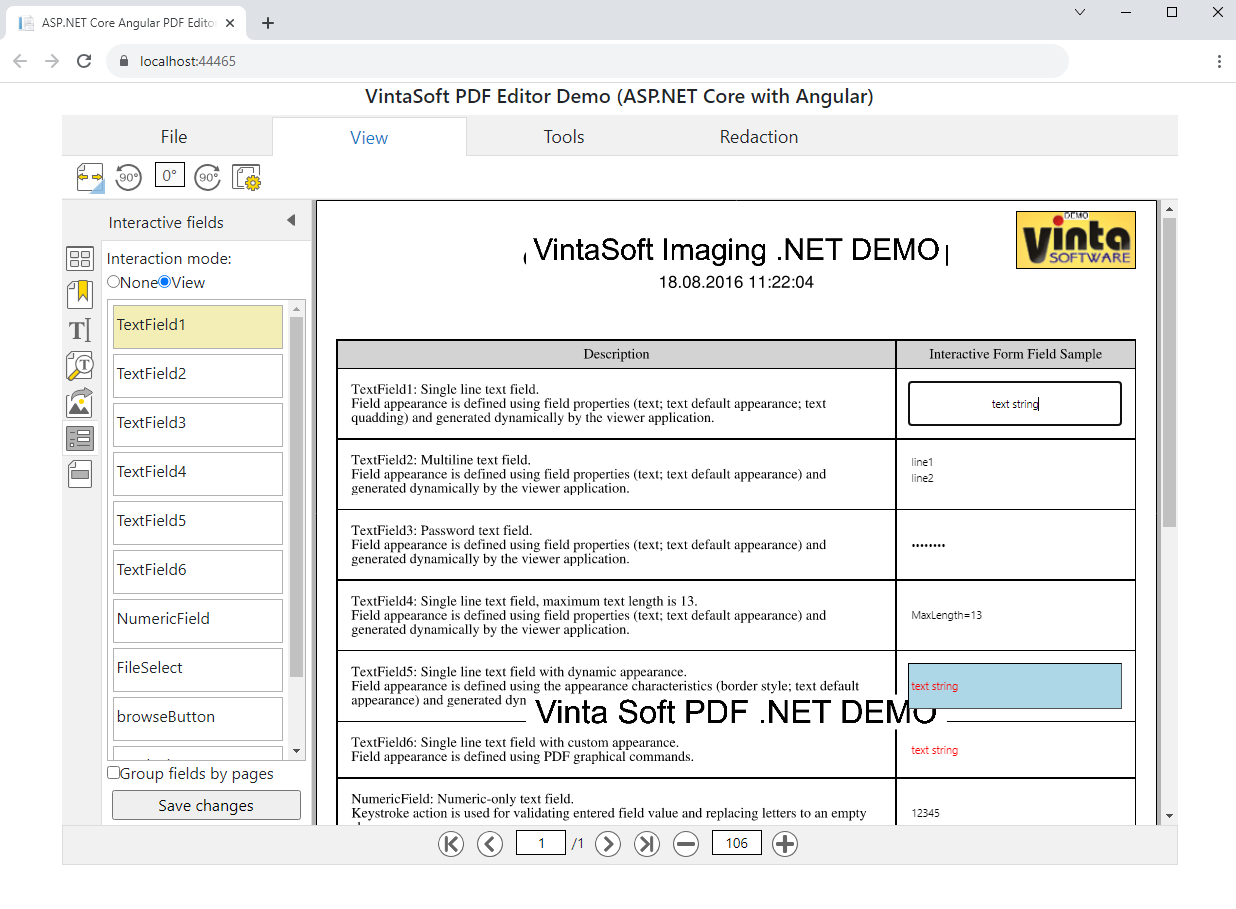Viewport: 1236px width, 909px height.
Task: Zoom out with the minus button
Action: pos(686,844)
